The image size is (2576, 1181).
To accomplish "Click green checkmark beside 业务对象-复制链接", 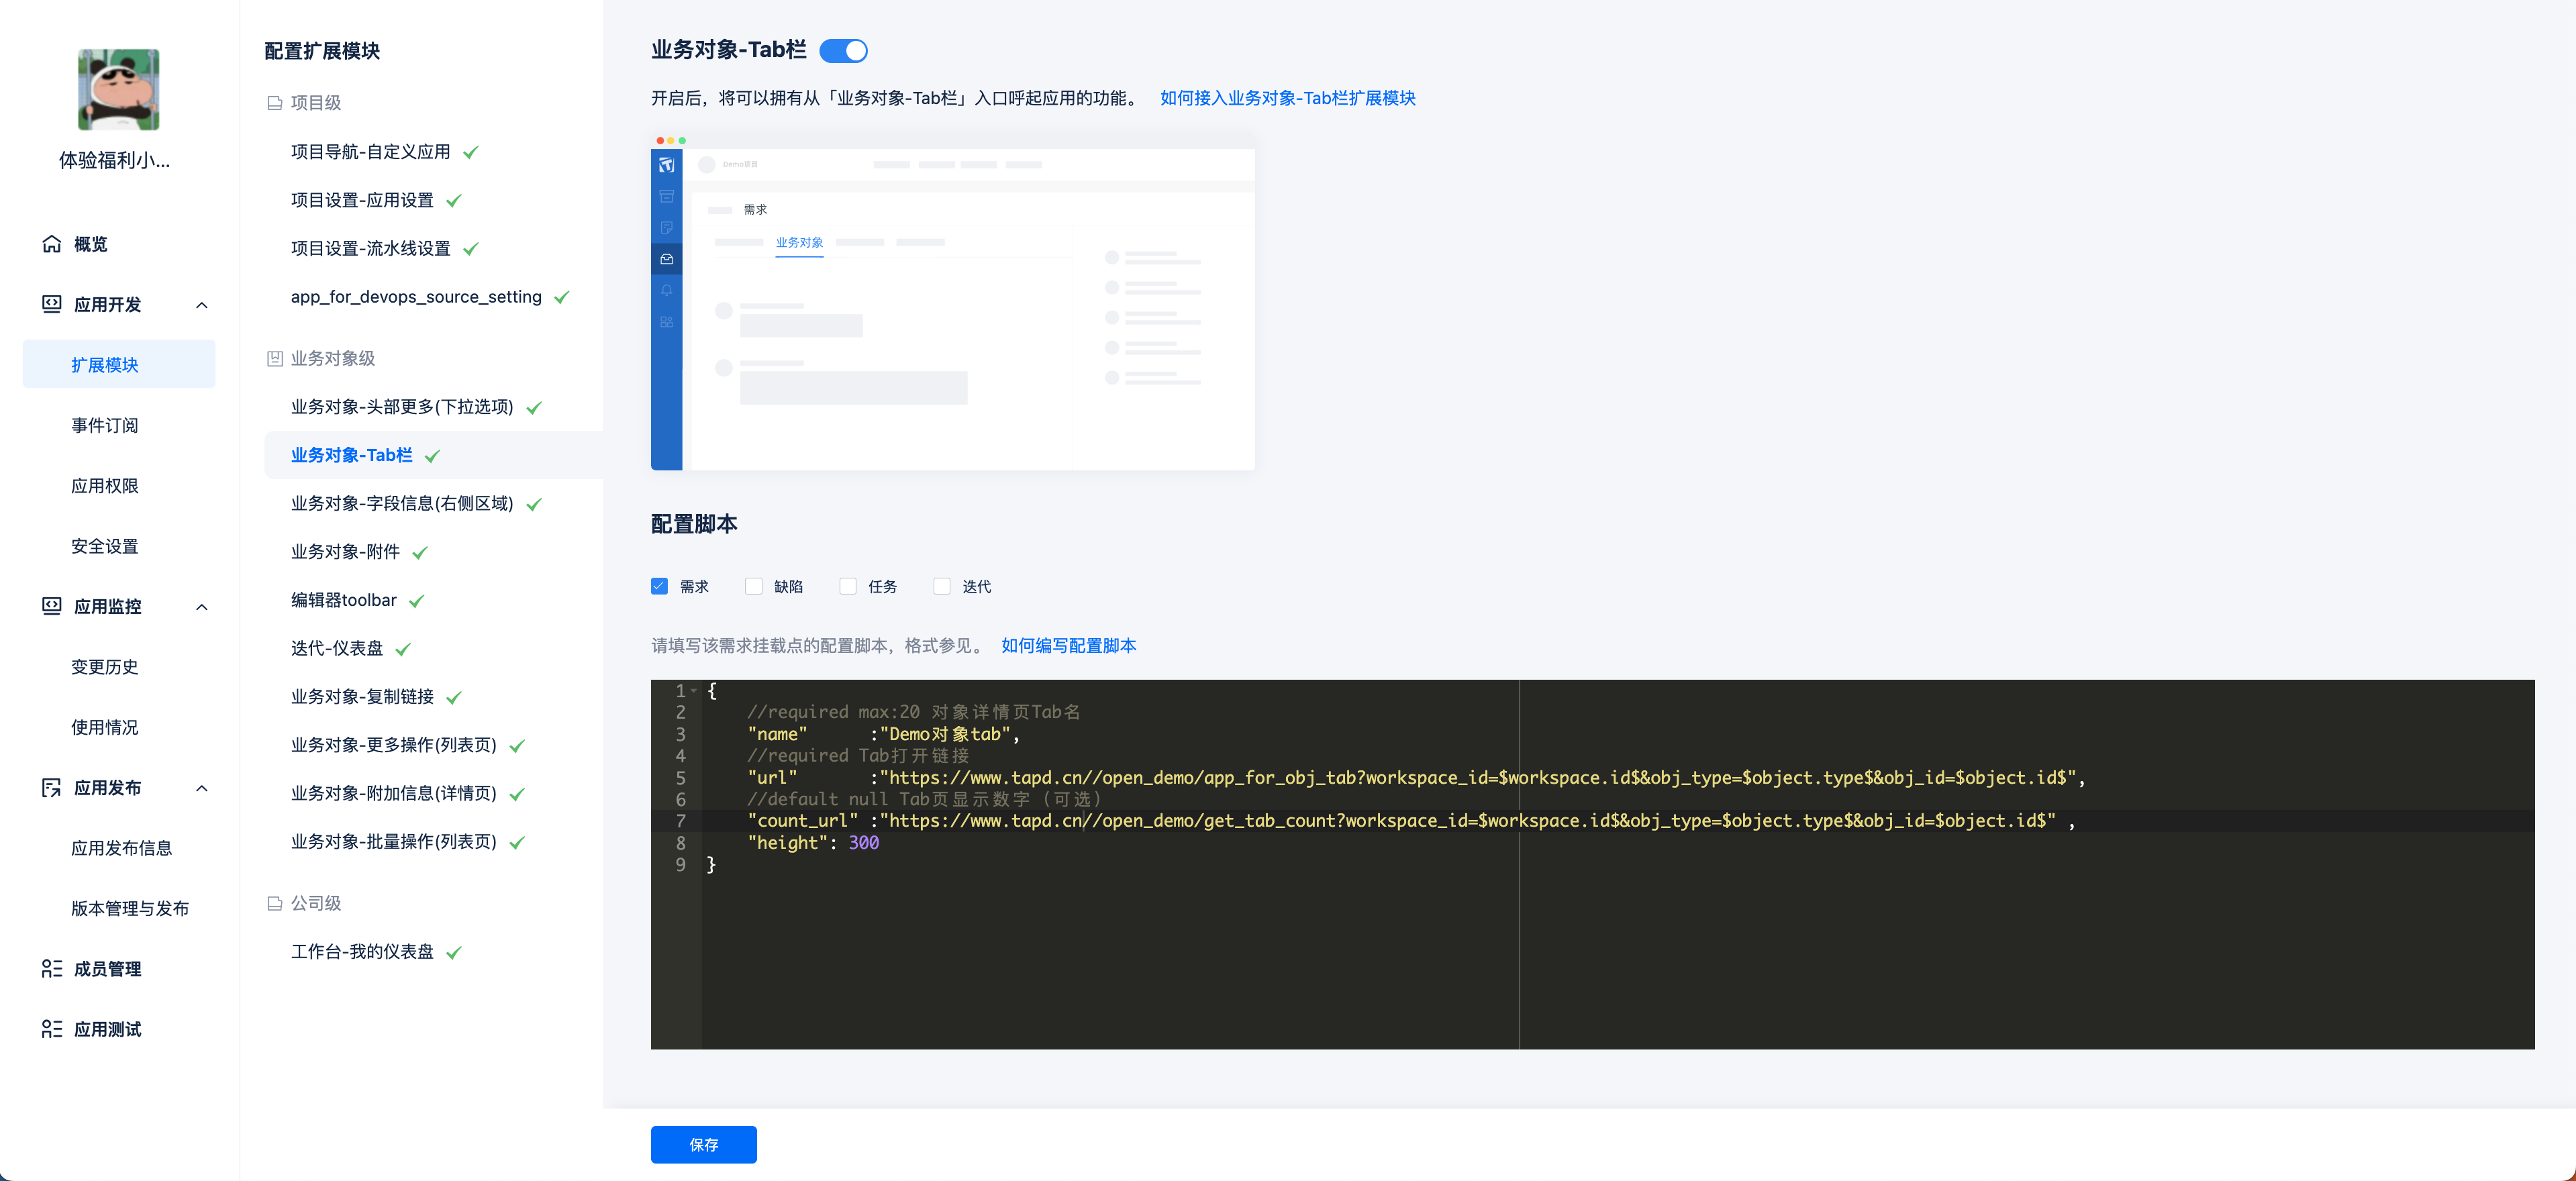I will 454,697.
